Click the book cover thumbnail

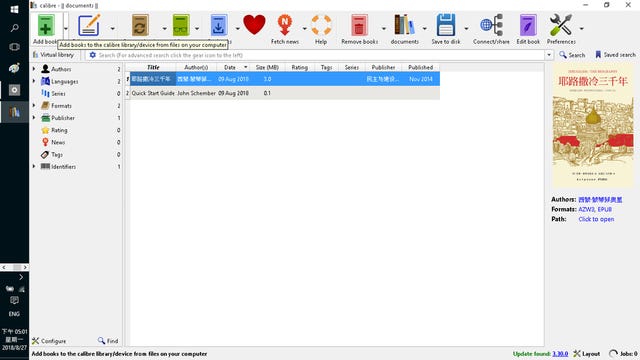(x=593, y=126)
